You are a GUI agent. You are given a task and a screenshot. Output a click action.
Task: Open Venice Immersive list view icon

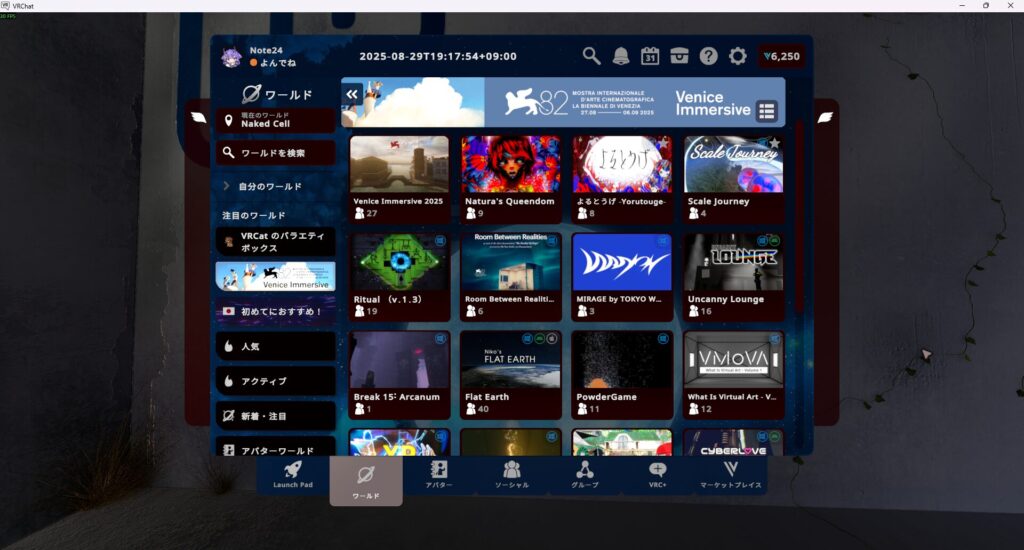point(767,112)
